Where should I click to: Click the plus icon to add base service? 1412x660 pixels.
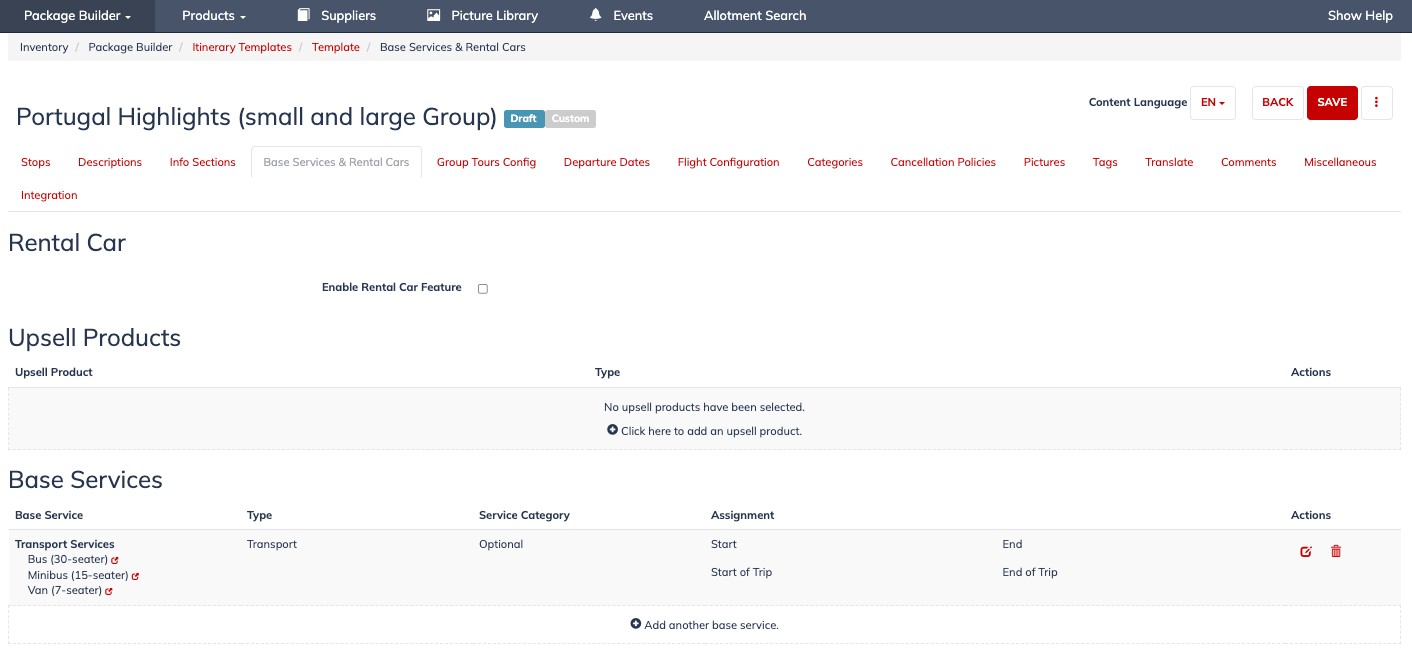click(636, 624)
